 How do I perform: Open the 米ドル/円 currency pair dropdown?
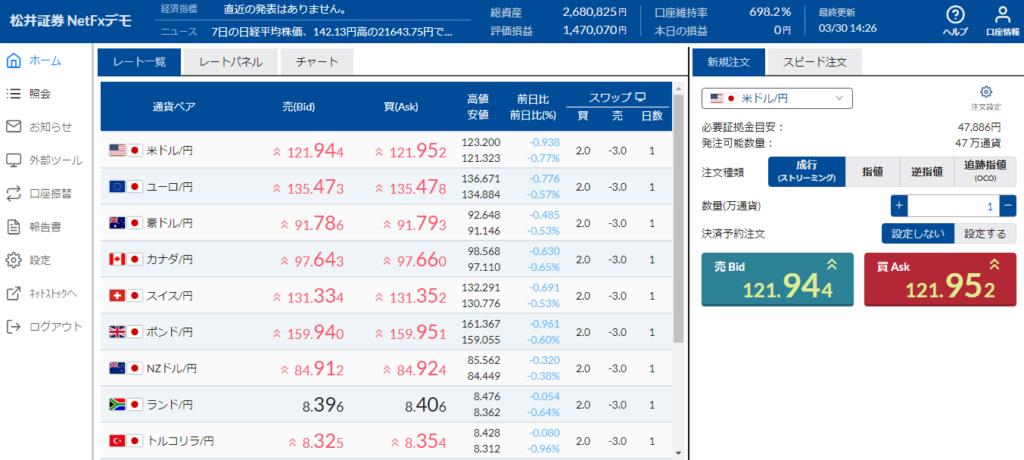(777, 98)
